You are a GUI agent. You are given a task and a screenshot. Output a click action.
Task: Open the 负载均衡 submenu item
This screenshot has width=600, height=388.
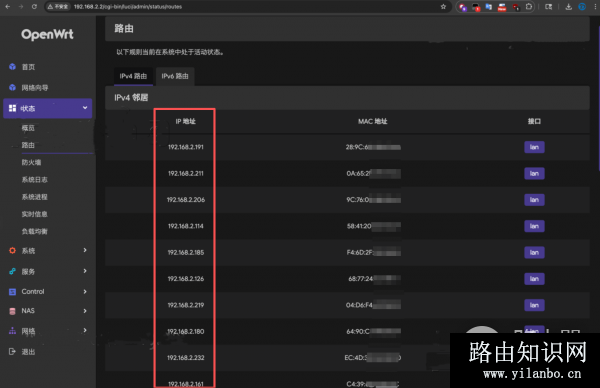coord(34,231)
